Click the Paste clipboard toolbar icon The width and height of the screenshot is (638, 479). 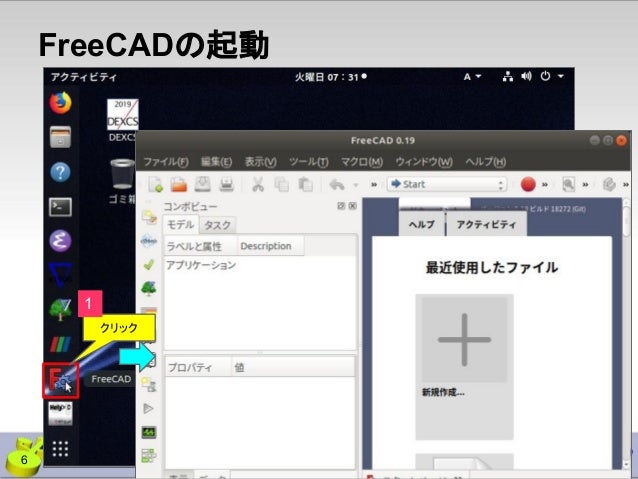[306, 184]
